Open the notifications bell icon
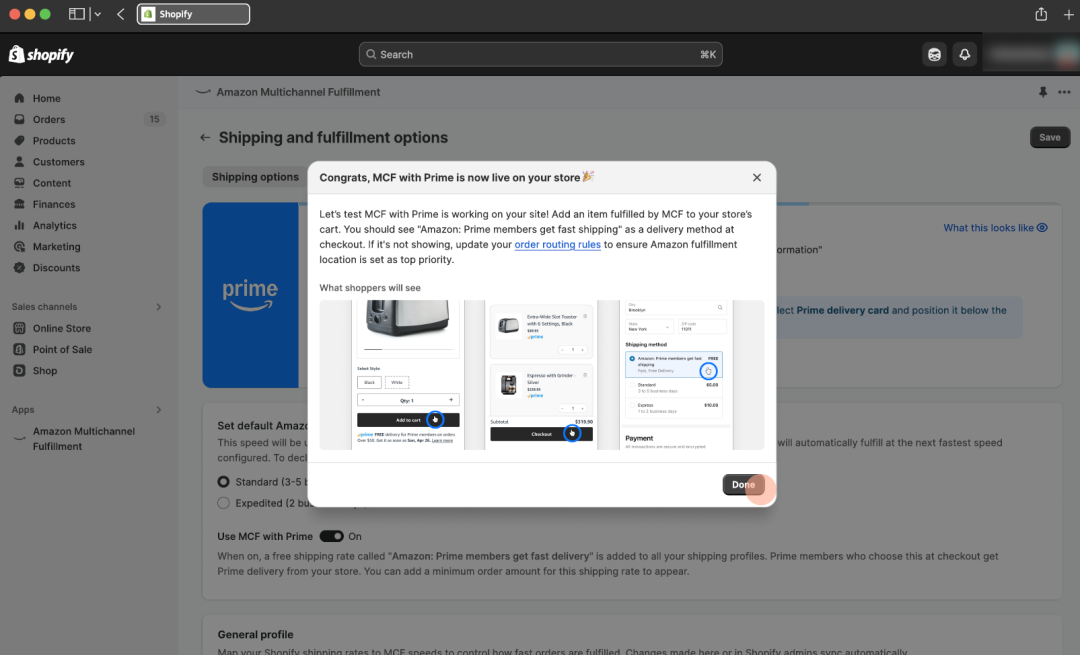This screenshot has width=1080, height=655. coord(964,54)
